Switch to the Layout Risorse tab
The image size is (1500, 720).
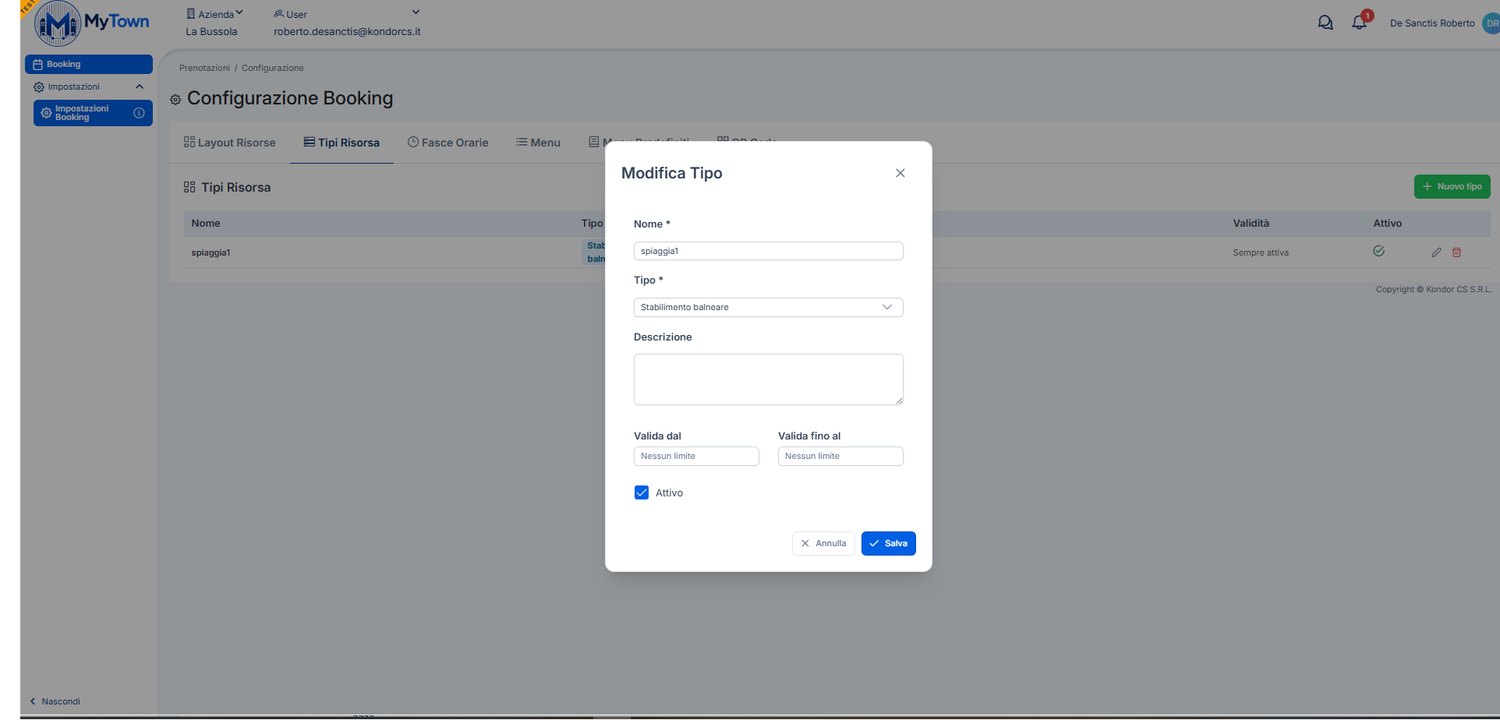click(230, 143)
